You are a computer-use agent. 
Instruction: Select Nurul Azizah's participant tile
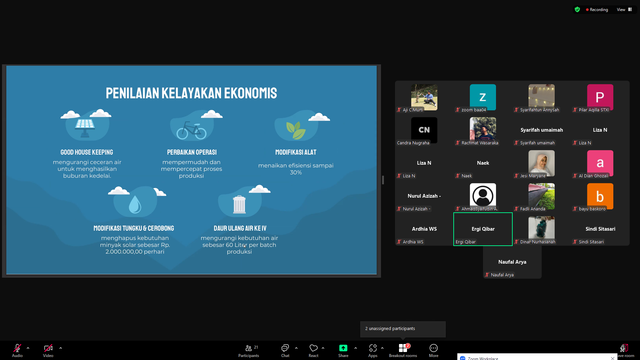tap(424, 196)
